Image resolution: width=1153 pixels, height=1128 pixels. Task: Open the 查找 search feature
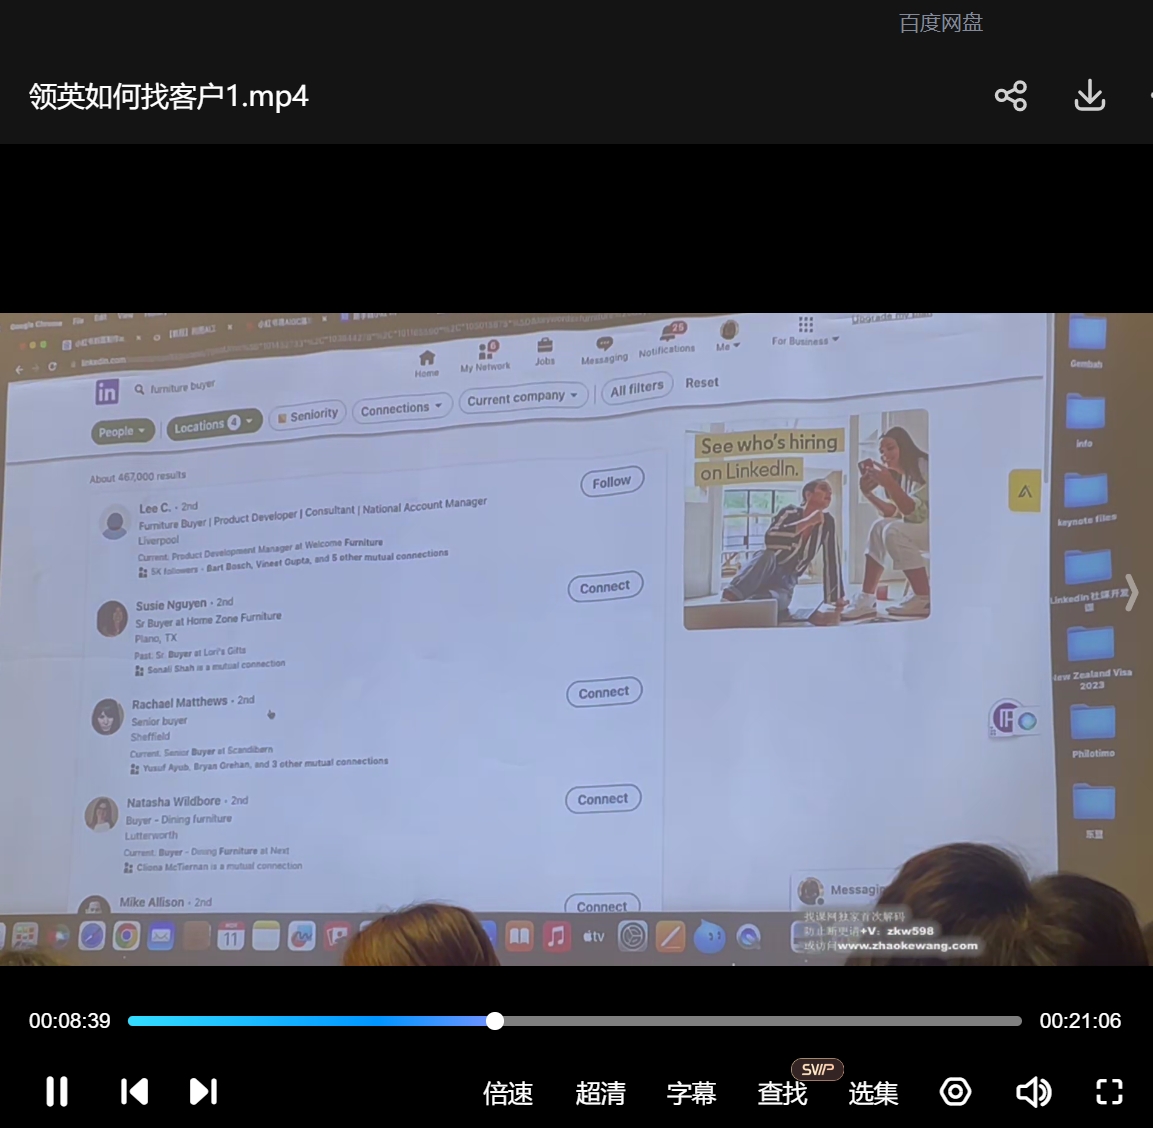tap(782, 1094)
